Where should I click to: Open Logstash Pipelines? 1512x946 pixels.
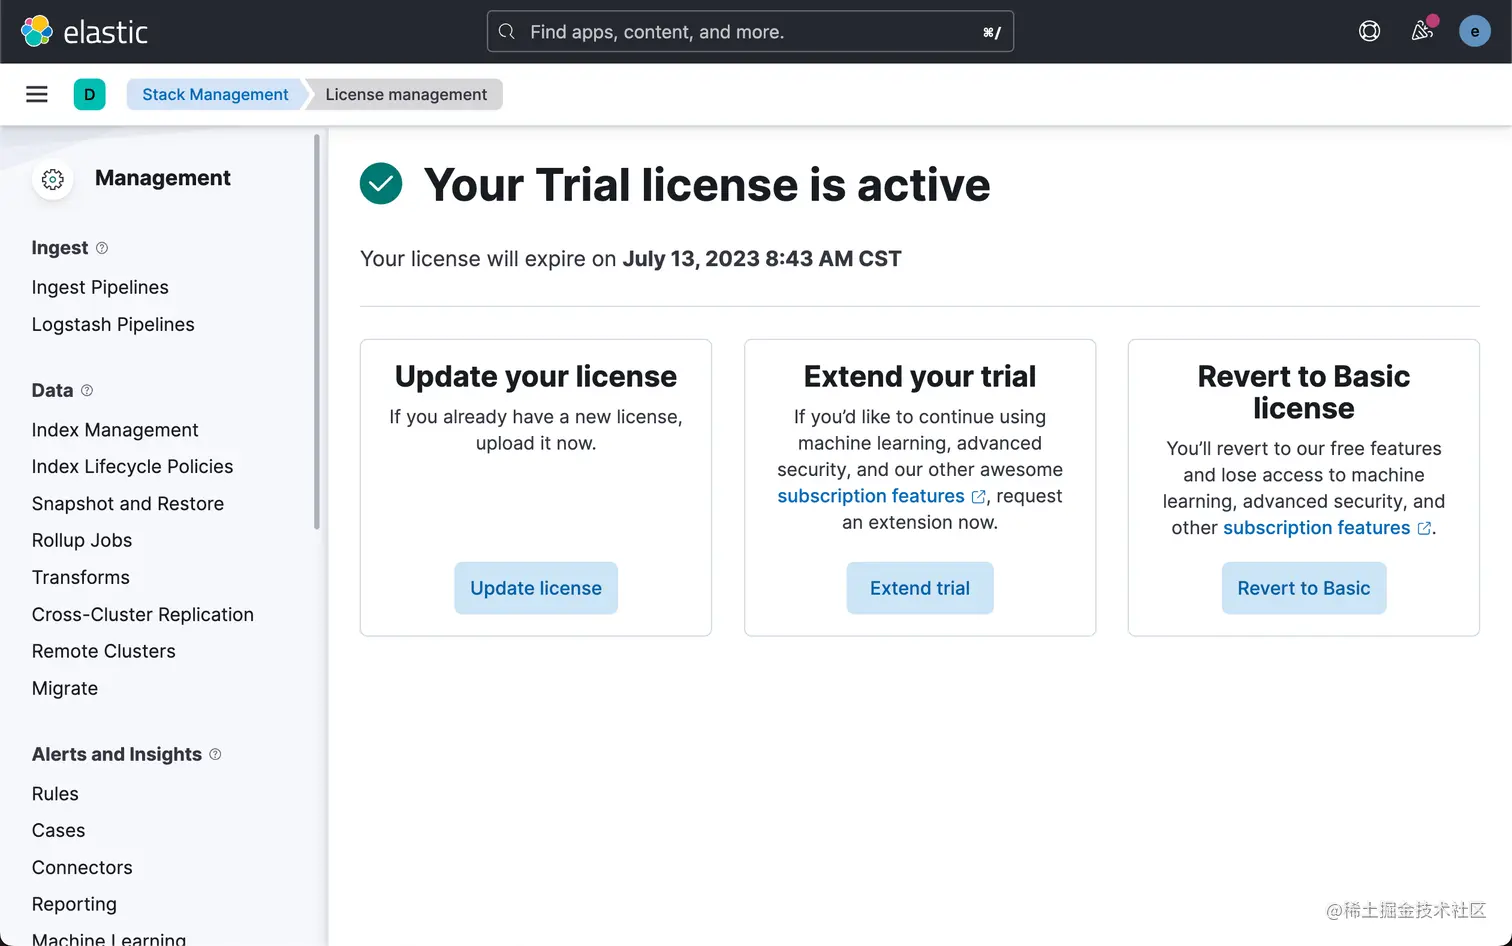tap(113, 324)
